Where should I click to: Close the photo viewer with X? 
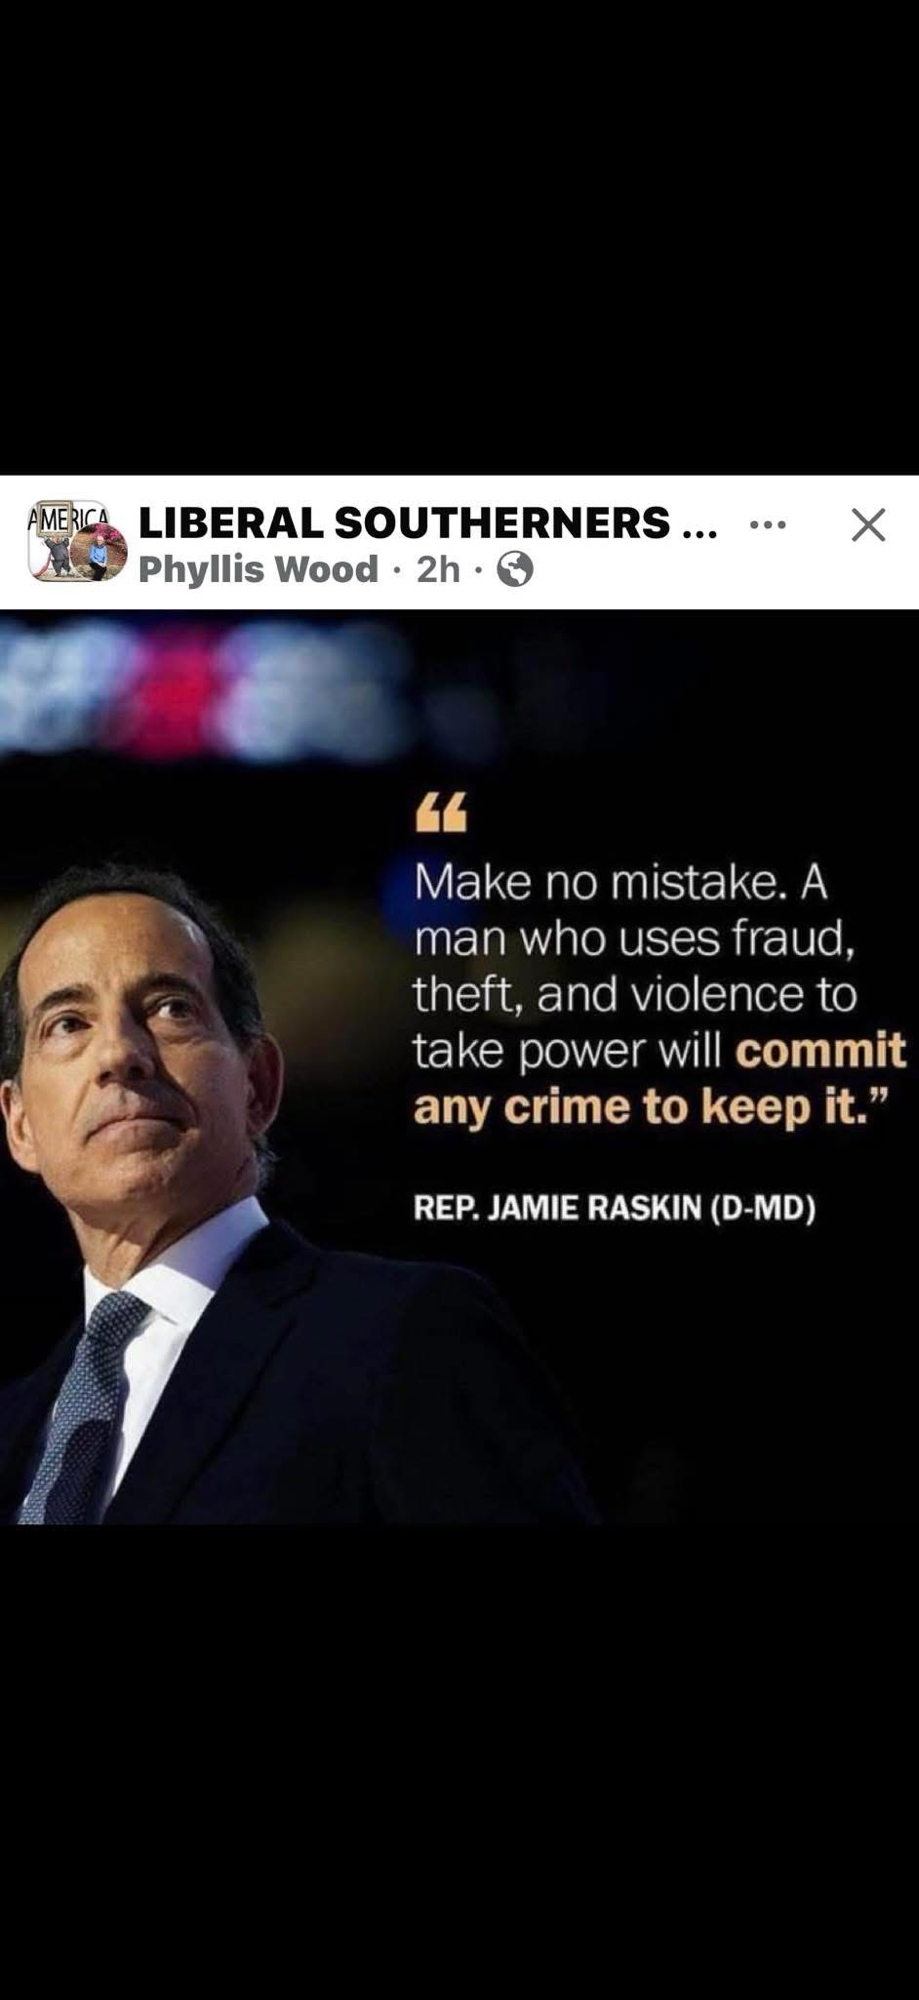coord(868,524)
